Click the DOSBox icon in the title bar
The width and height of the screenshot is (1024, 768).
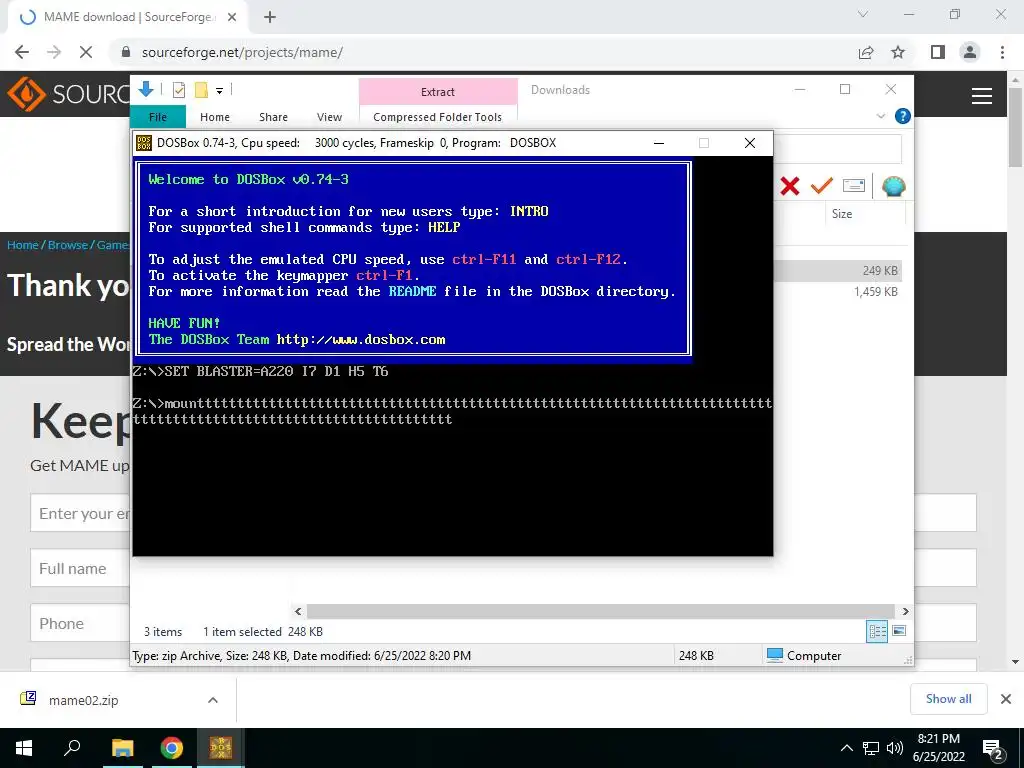pos(144,143)
